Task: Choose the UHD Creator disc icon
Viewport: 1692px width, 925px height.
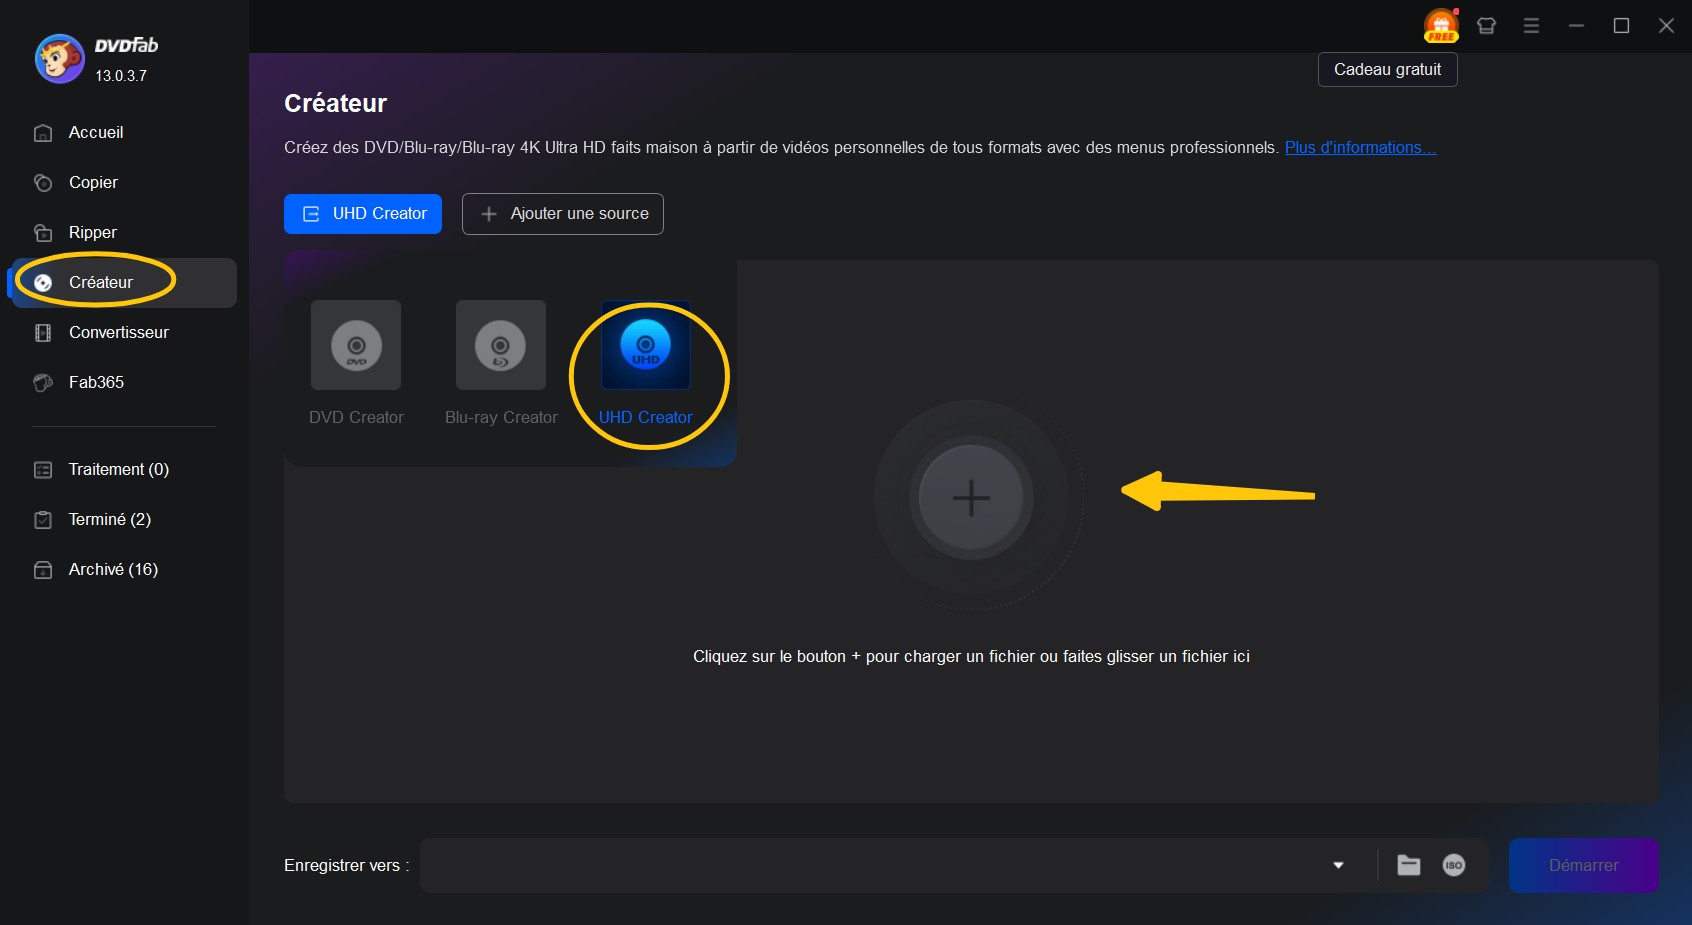Action: point(646,345)
